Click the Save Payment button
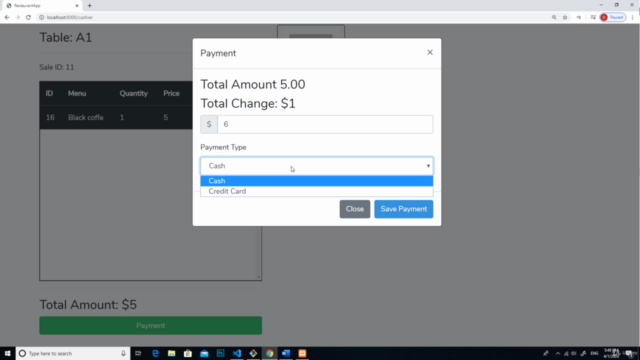 403,209
